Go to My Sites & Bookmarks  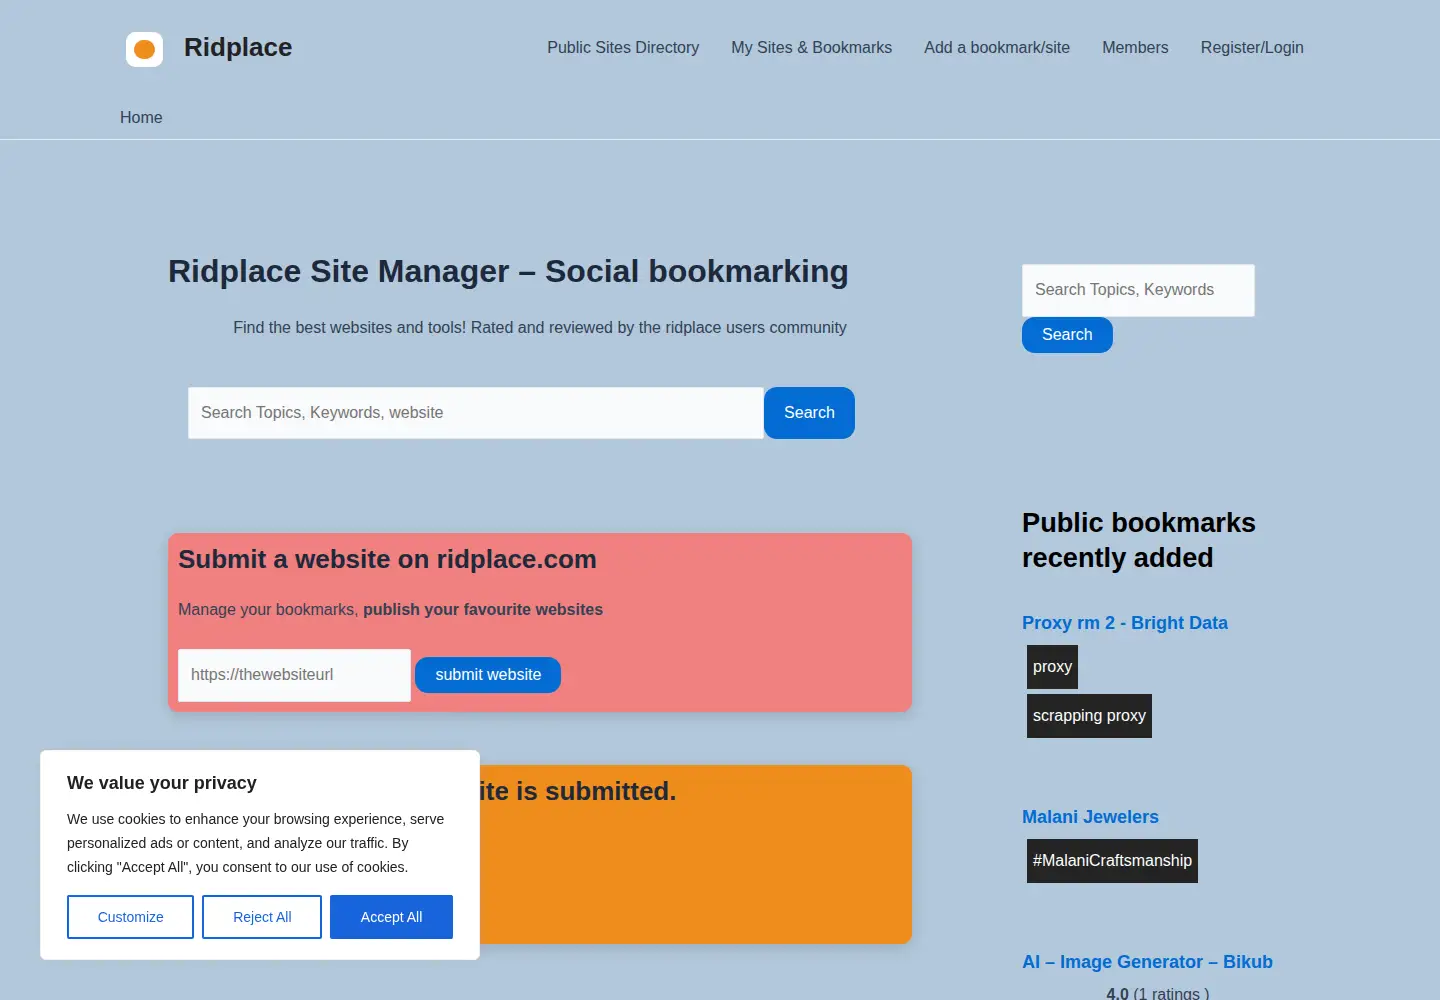click(811, 47)
